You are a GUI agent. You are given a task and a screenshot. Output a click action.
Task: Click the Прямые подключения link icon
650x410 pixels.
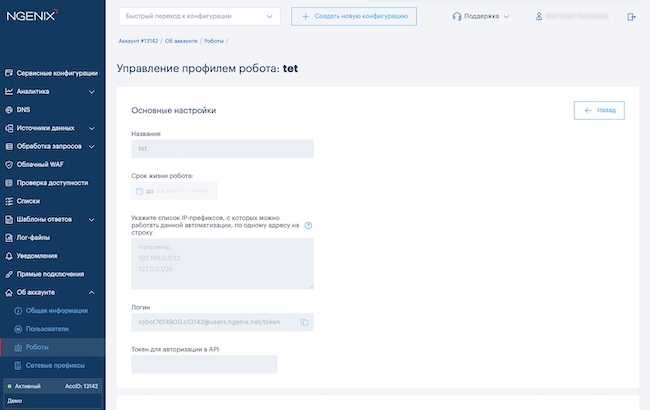(9, 274)
